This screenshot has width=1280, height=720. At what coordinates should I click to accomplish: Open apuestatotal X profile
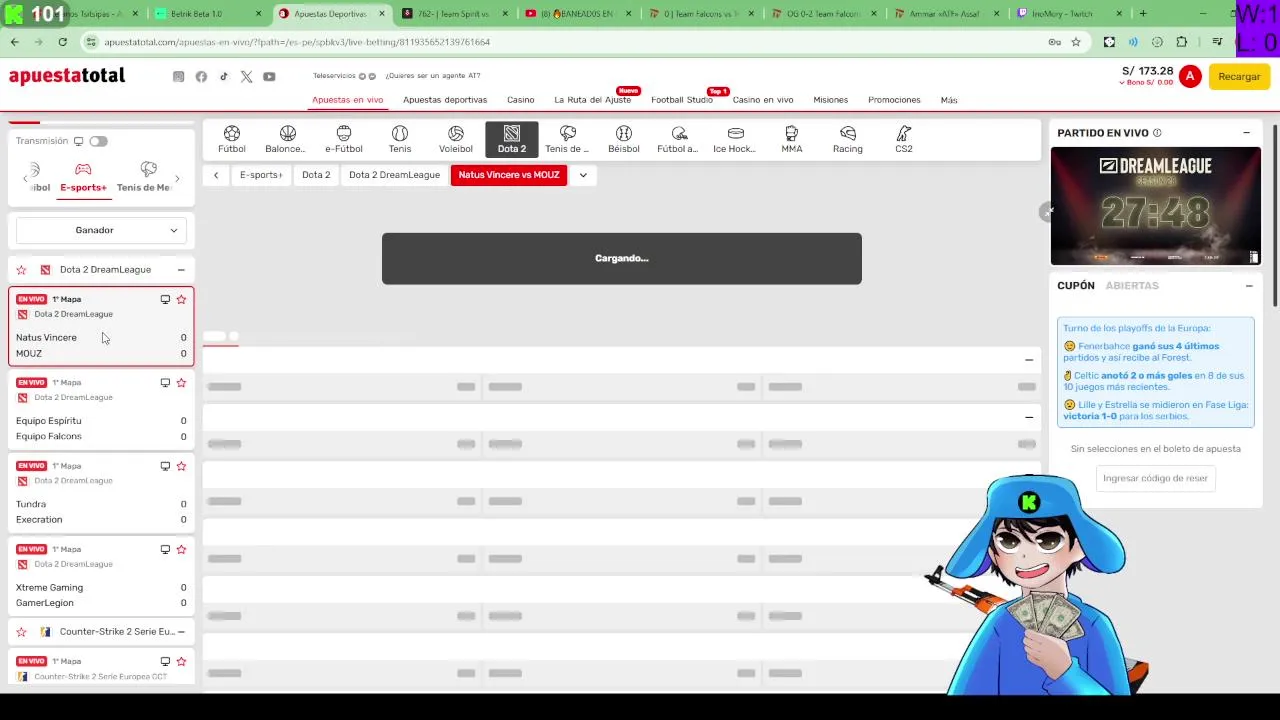coord(246,77)
